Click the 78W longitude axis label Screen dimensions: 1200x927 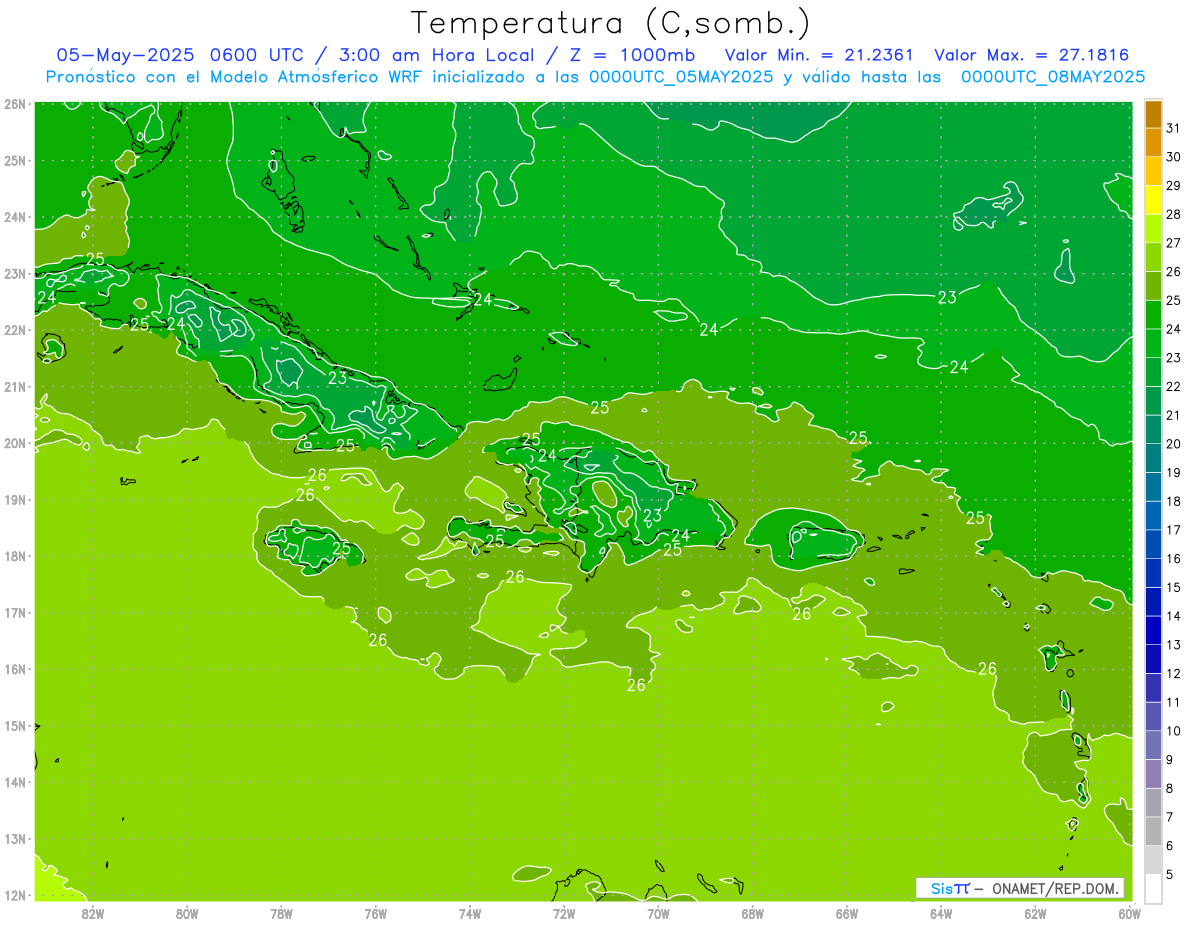point(281,913)
